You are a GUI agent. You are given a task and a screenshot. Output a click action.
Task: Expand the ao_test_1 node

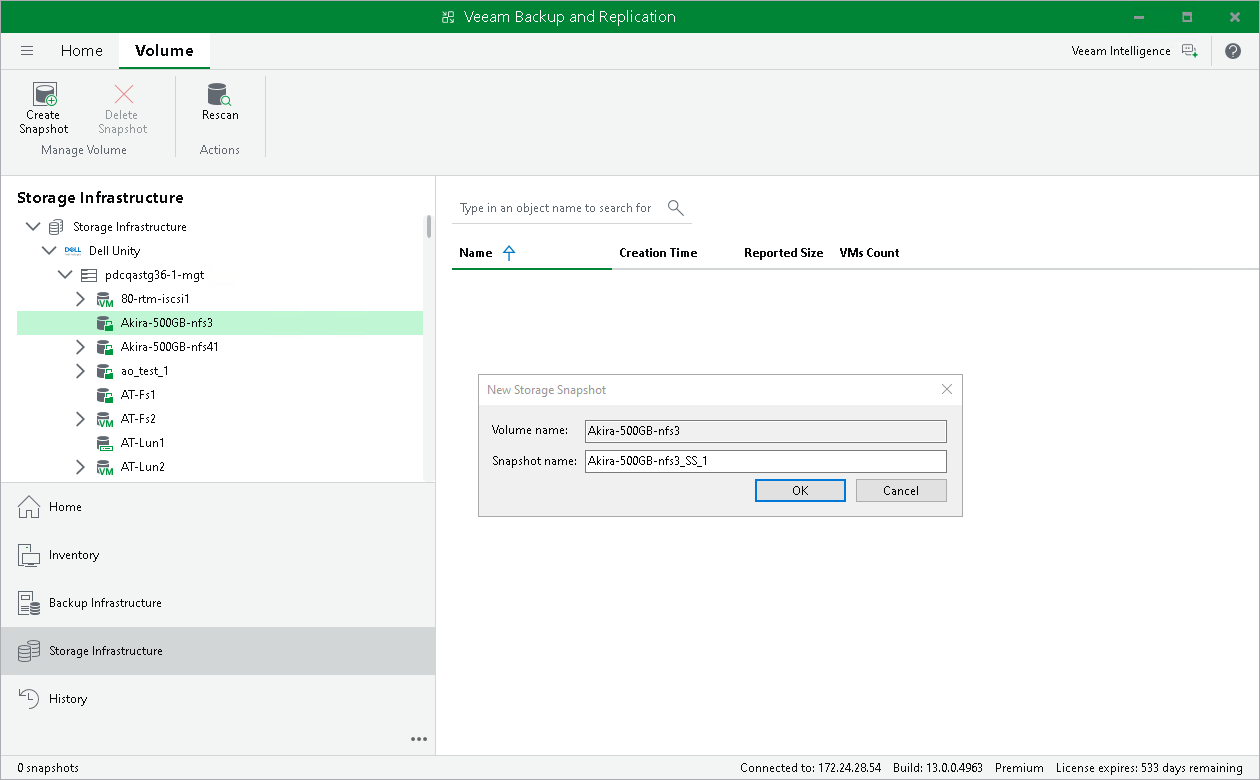point(81,371)
